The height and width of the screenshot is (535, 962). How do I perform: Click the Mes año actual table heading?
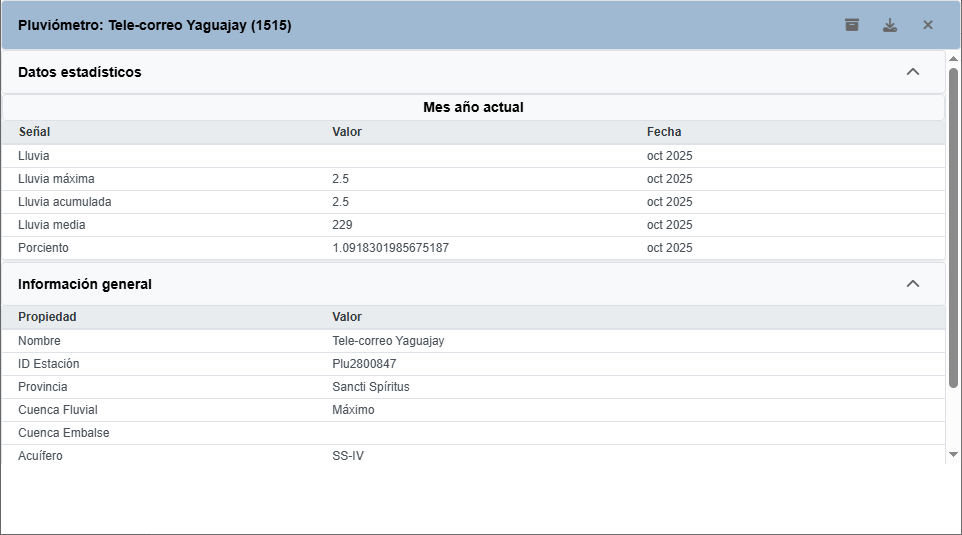[473, 107]
